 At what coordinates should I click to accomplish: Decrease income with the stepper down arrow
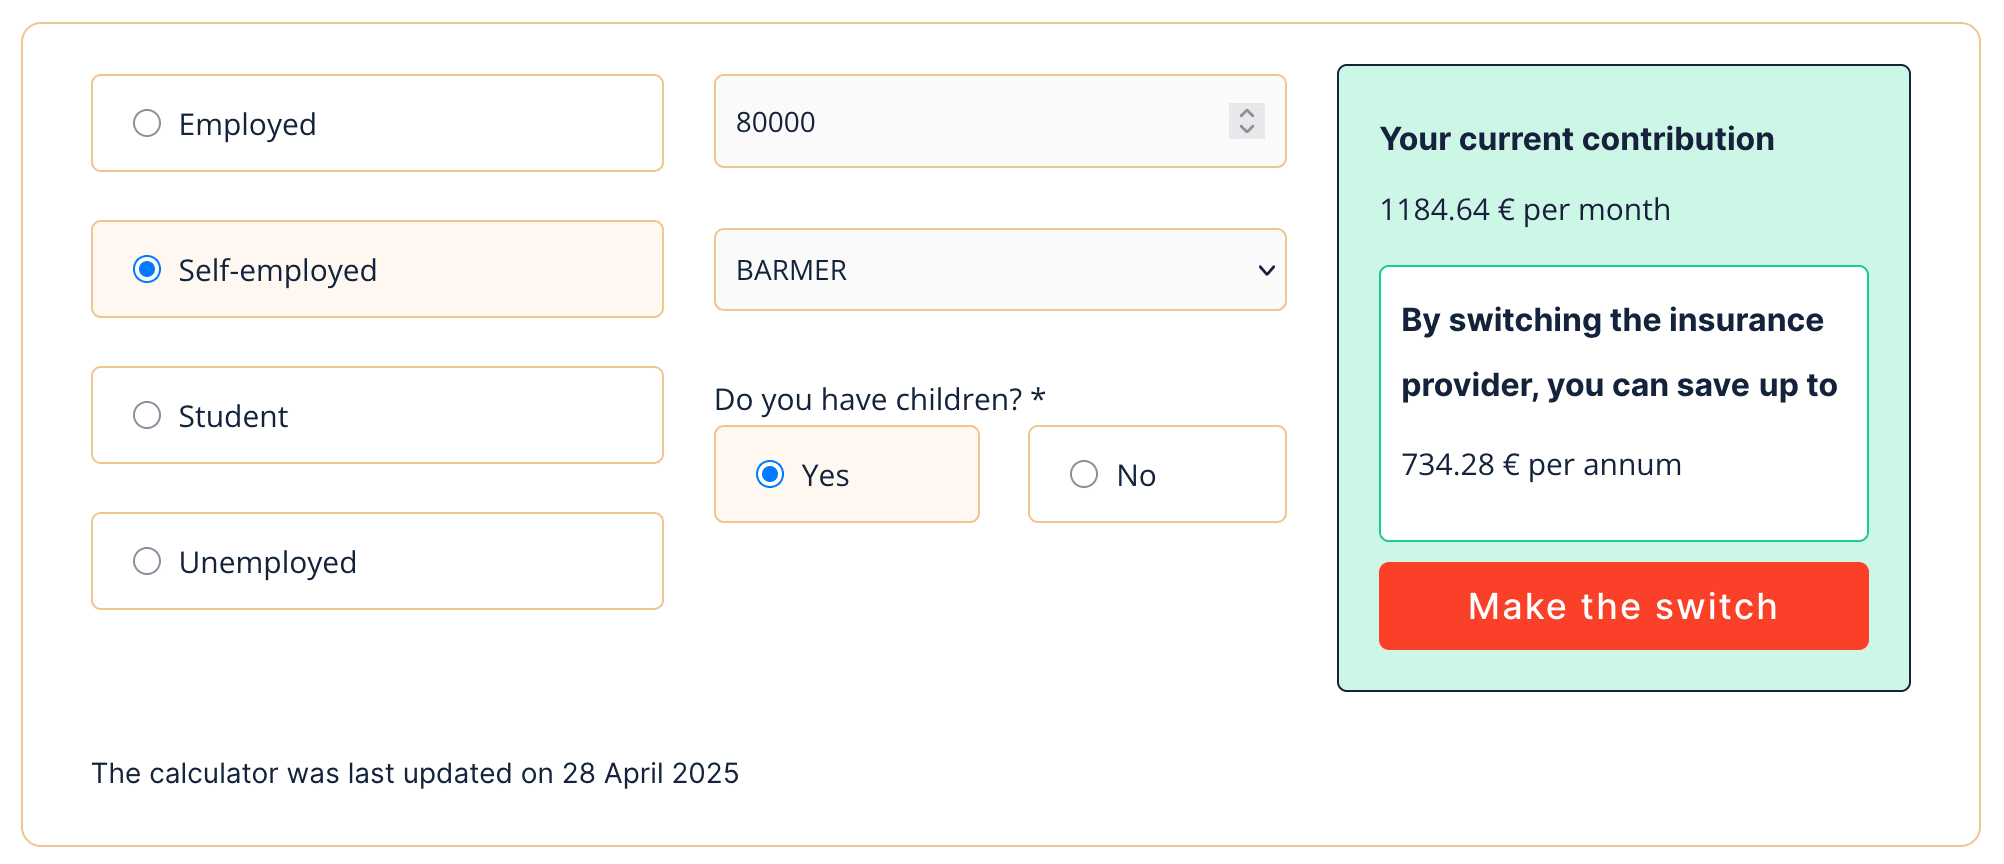[x=1247, y=129]
